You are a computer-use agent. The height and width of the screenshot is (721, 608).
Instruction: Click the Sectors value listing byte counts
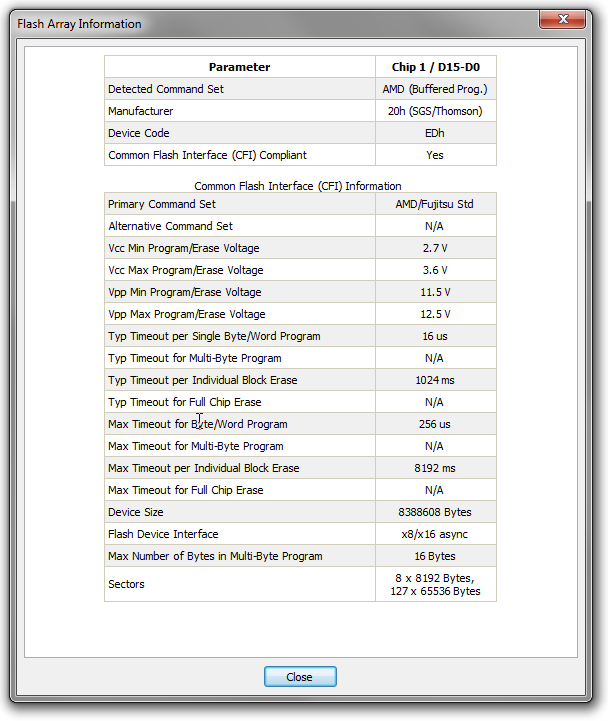[x=435, y=584]
